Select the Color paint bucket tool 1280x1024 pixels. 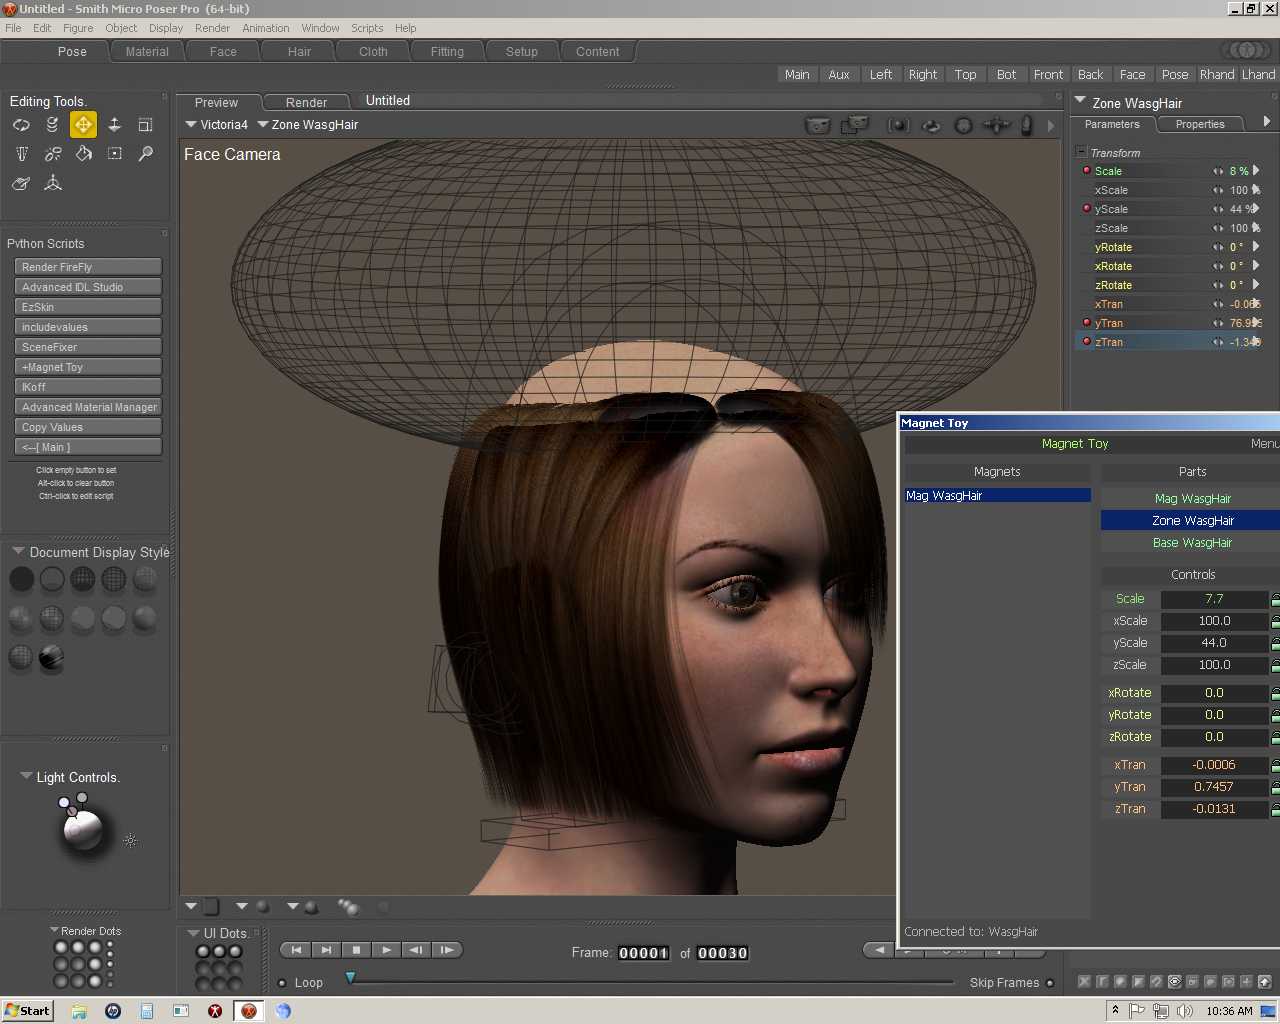tap(83, 154)
